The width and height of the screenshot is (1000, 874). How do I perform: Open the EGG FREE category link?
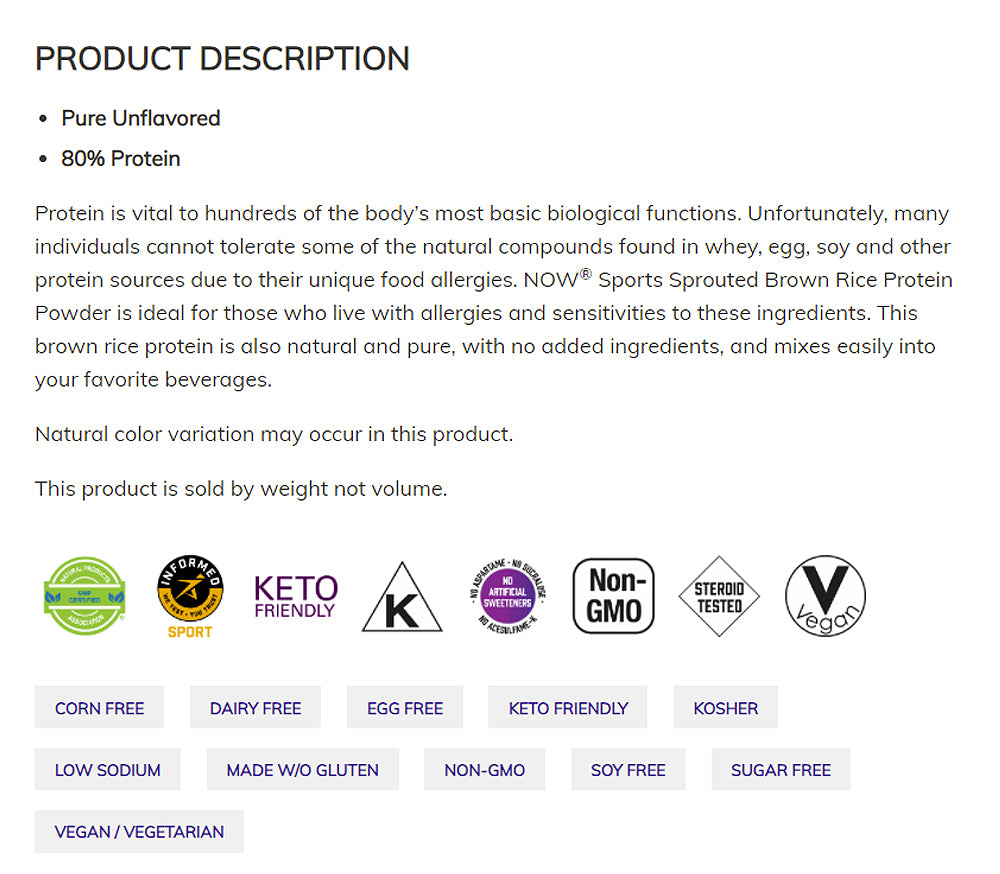click(405, 707)
